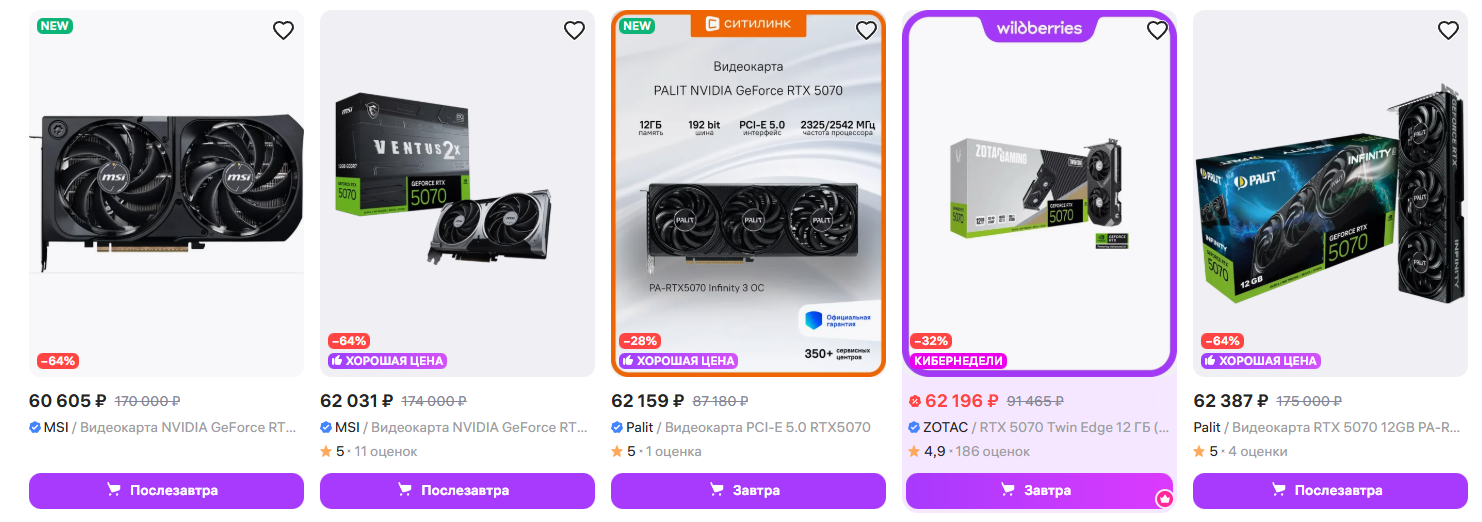This screenshot has height=522, width=1482.
Task: Click verified badge next to Palit PCI-E listing
Action: click(617, 428)
